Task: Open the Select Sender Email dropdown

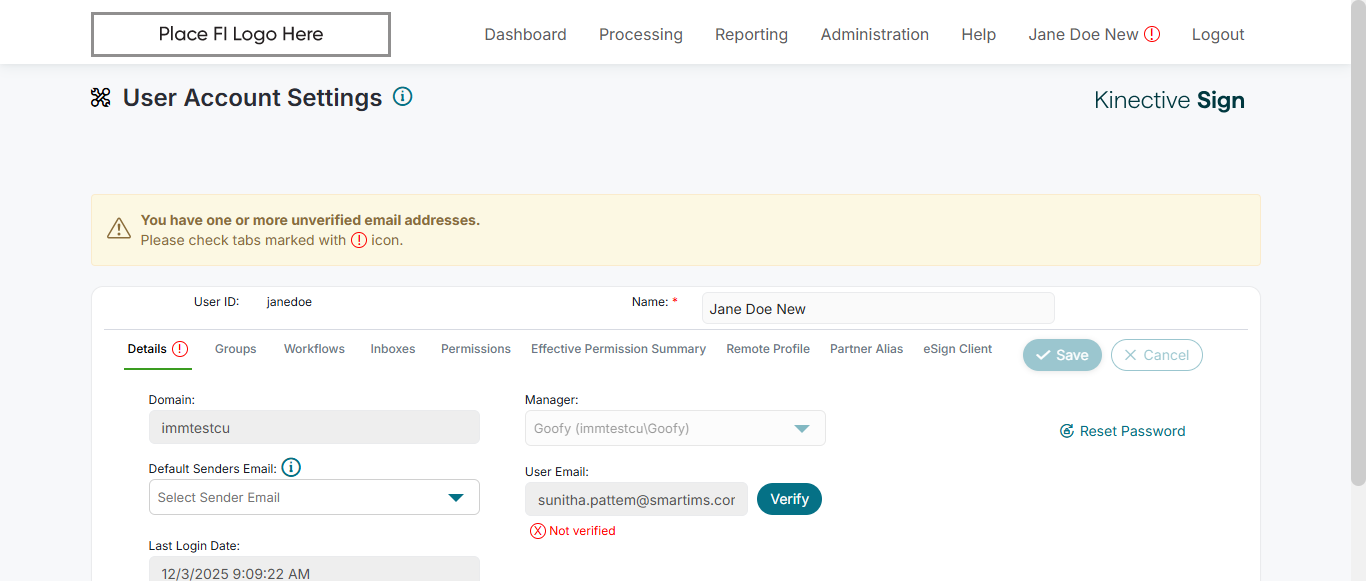Action: pos(314,497)
